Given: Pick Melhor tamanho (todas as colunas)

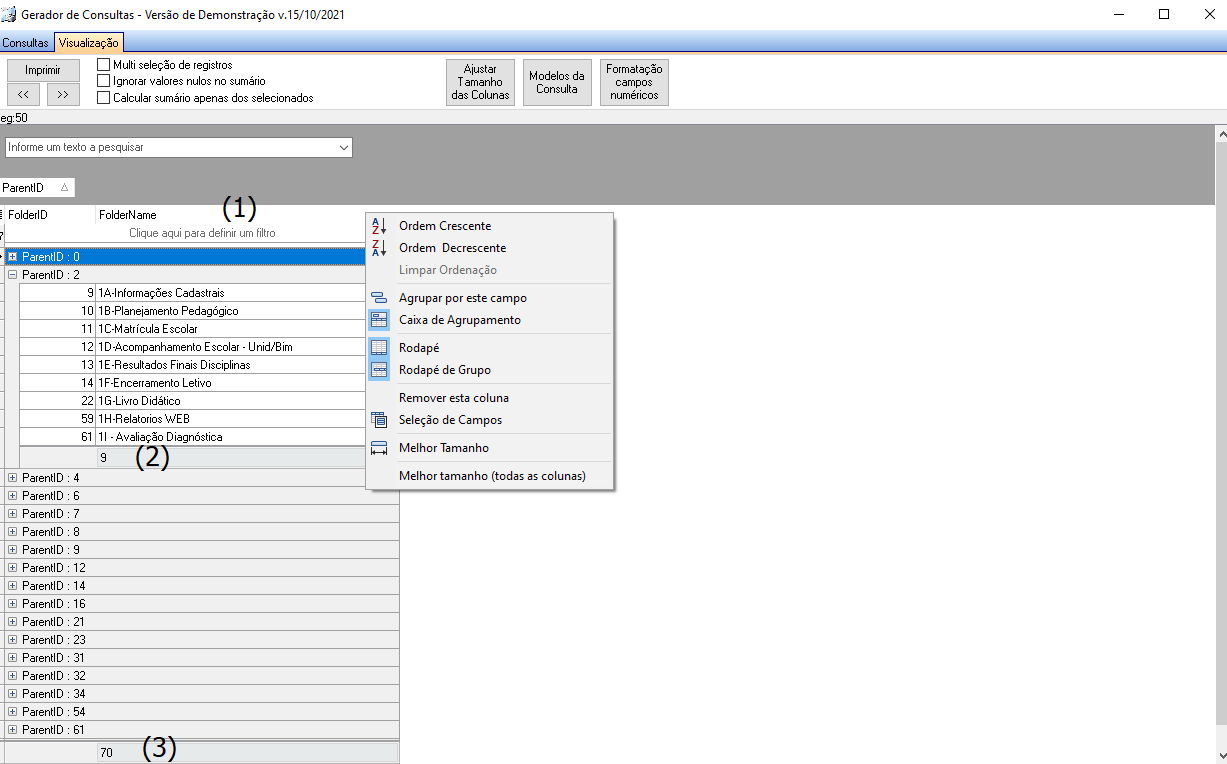Looking at the screenshot, I should (490, 476).
